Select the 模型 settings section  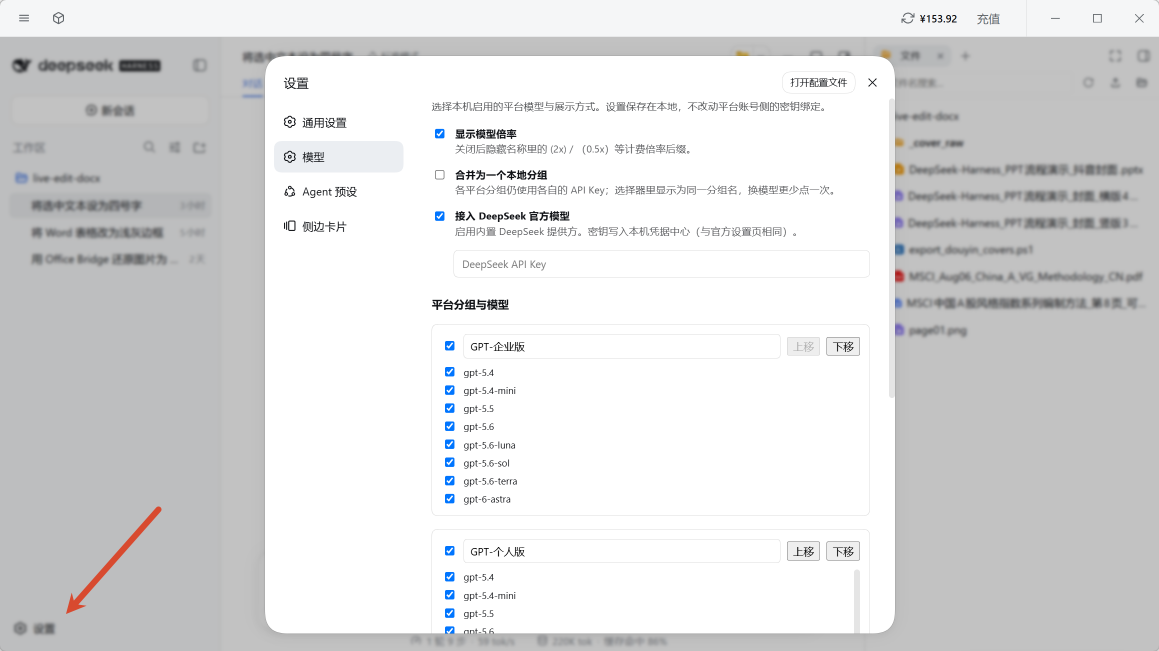point(339,157)
